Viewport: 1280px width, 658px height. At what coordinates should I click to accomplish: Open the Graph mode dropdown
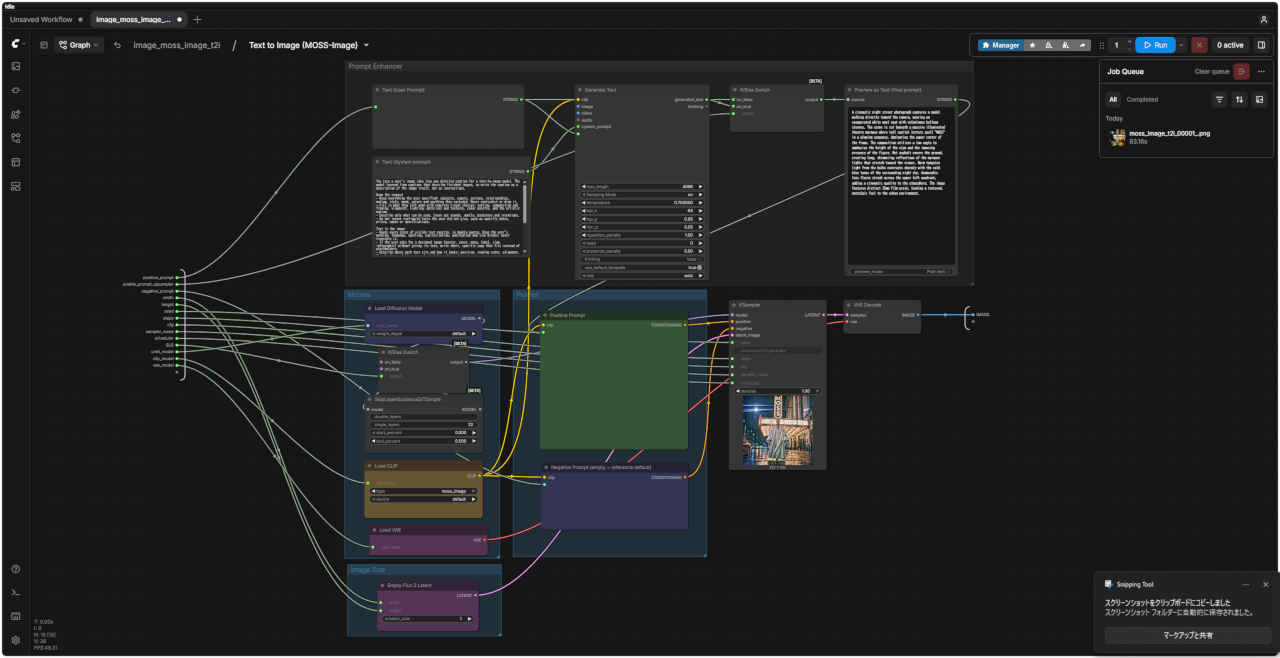[x=79, y=45]
